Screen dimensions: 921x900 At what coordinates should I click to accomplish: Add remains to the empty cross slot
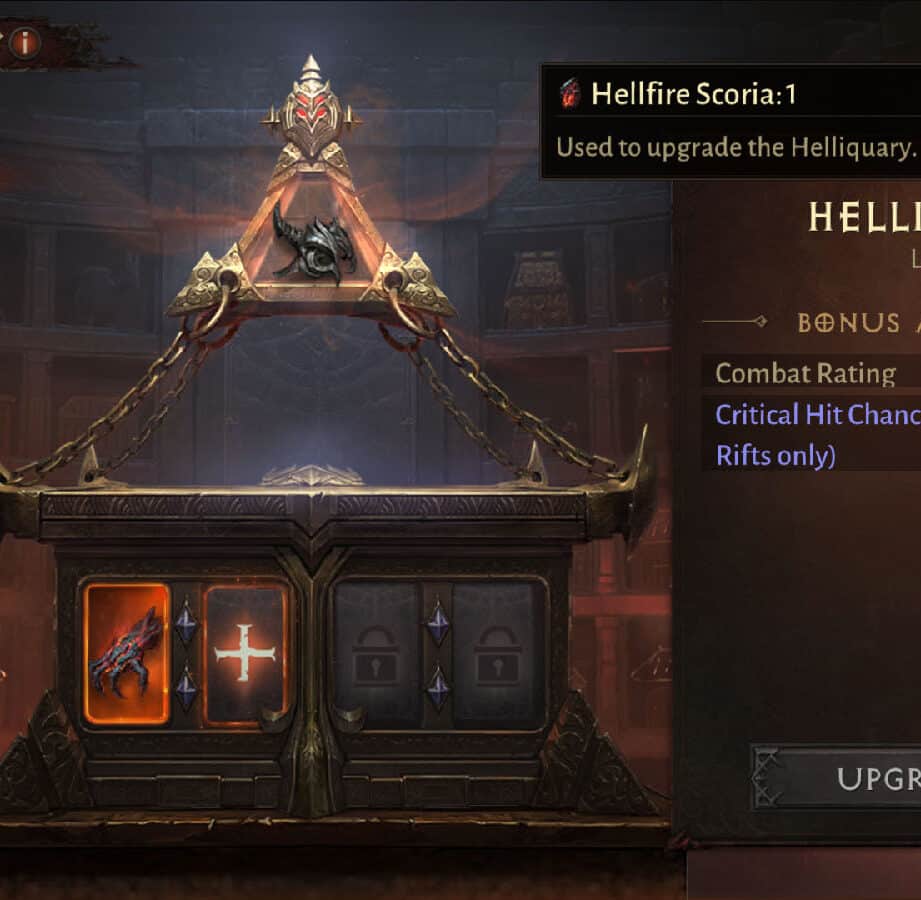click(244, 653)
